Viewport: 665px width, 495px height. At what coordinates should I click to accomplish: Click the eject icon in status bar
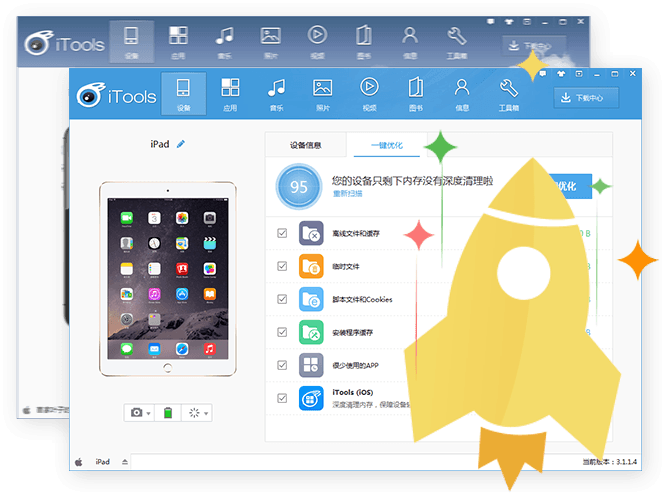(x=125, y=462)
